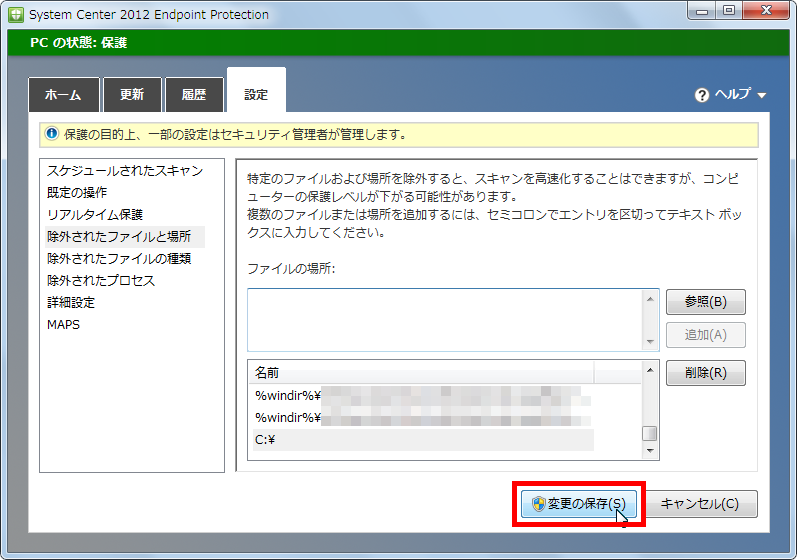
Task: Minimize the Endpoint Protection window
Action: (x=702, y=11)
